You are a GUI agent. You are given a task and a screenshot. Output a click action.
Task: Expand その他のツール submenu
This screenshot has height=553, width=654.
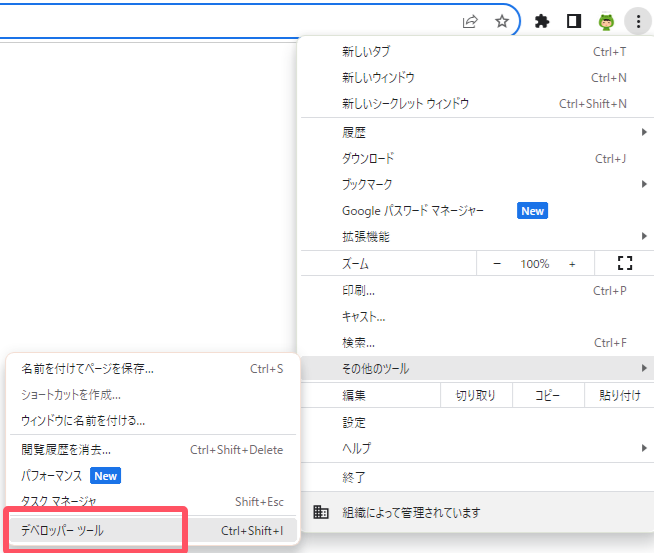(x=477, y=369)
